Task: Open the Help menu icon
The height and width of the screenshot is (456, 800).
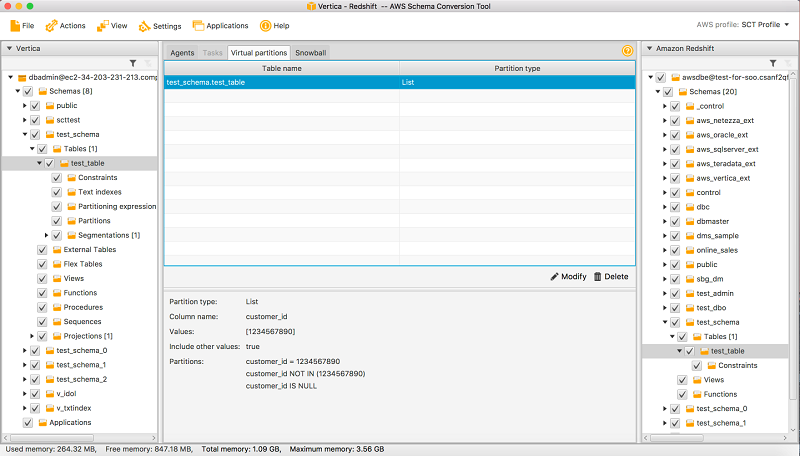Action: [265, 26]
